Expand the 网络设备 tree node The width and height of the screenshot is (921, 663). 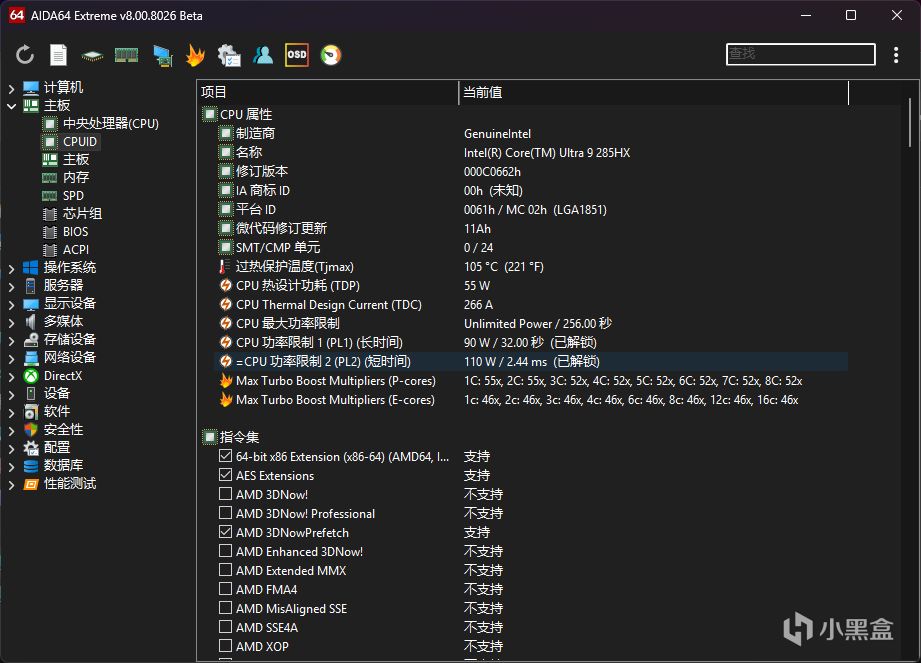[11, 358]
